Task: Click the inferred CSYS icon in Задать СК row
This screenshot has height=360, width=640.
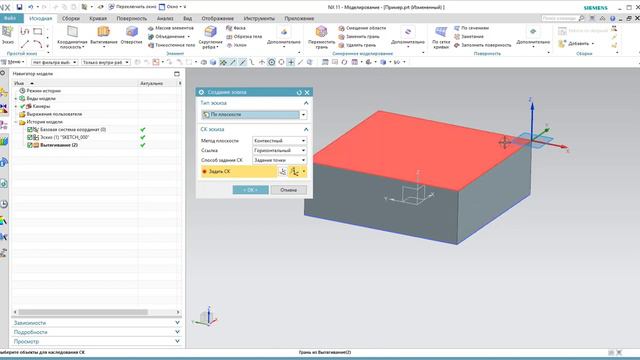Action: click(x=294, y=172)
